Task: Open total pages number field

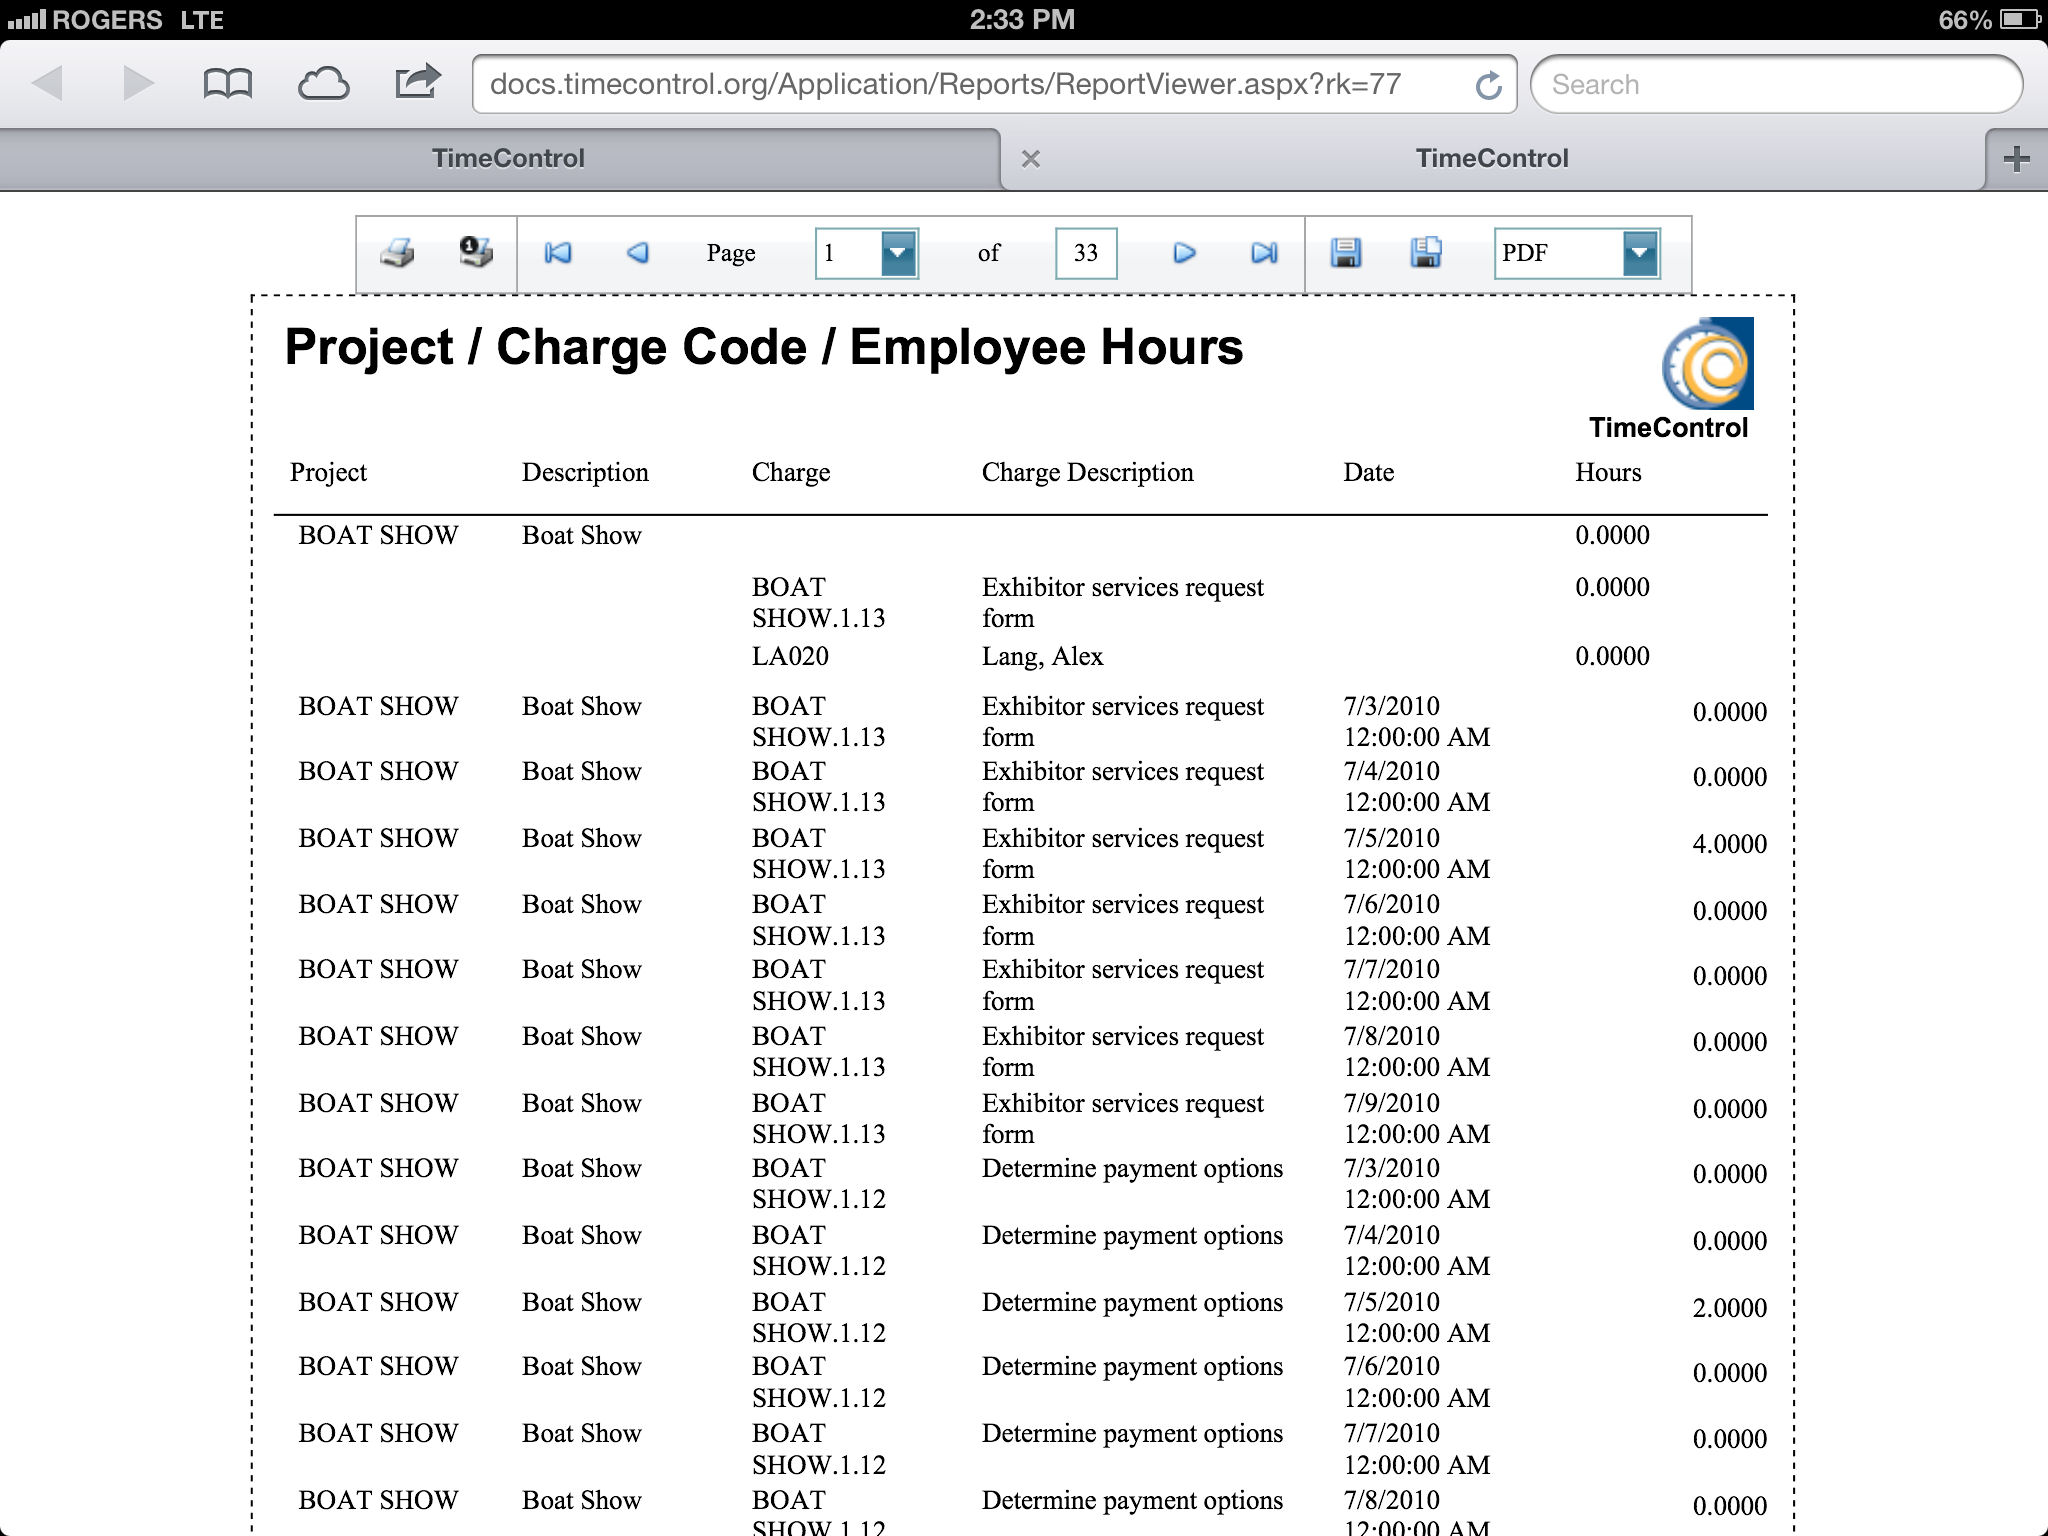Action: 1085,253
